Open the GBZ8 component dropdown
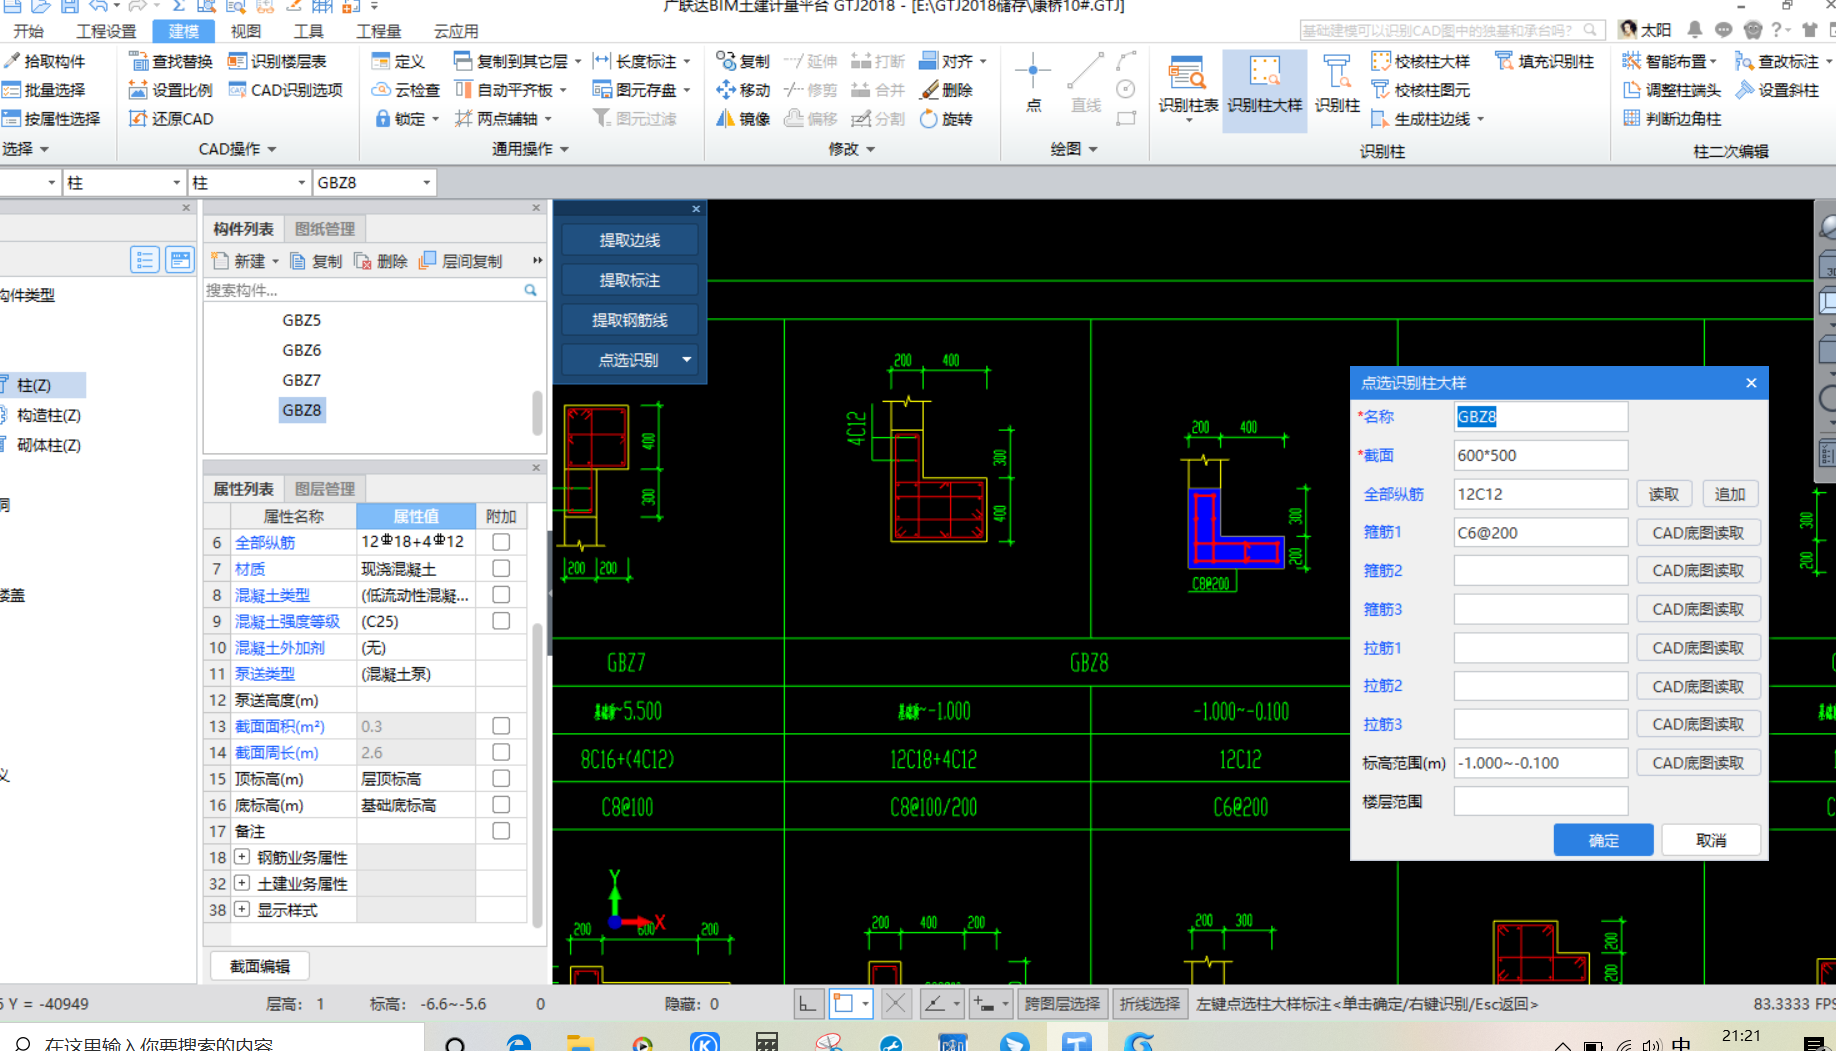Screen dimensions: 1836x1051 (x=426, y=183)
